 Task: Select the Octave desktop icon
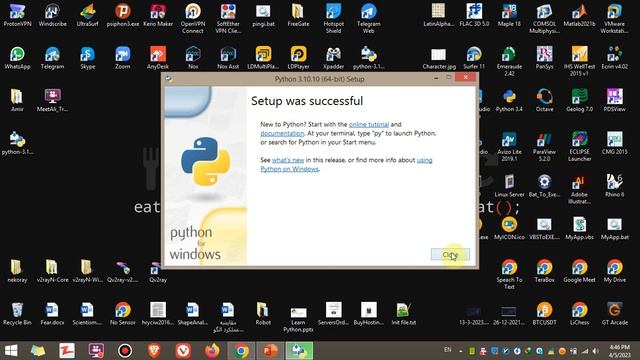click(544, 101)
